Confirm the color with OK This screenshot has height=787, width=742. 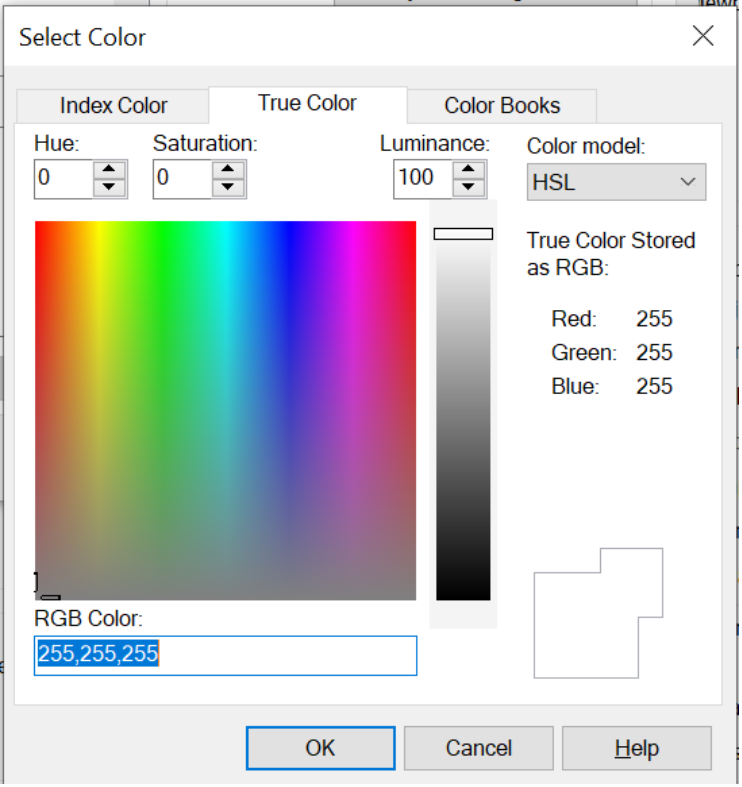[320, 748]
